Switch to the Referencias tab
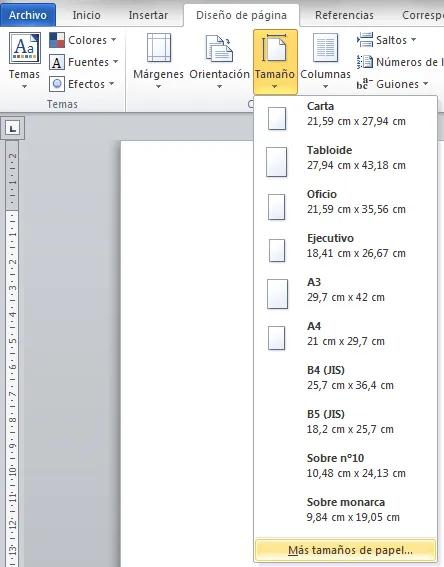This screenshot has width=444, height=567. coord(344,15)
